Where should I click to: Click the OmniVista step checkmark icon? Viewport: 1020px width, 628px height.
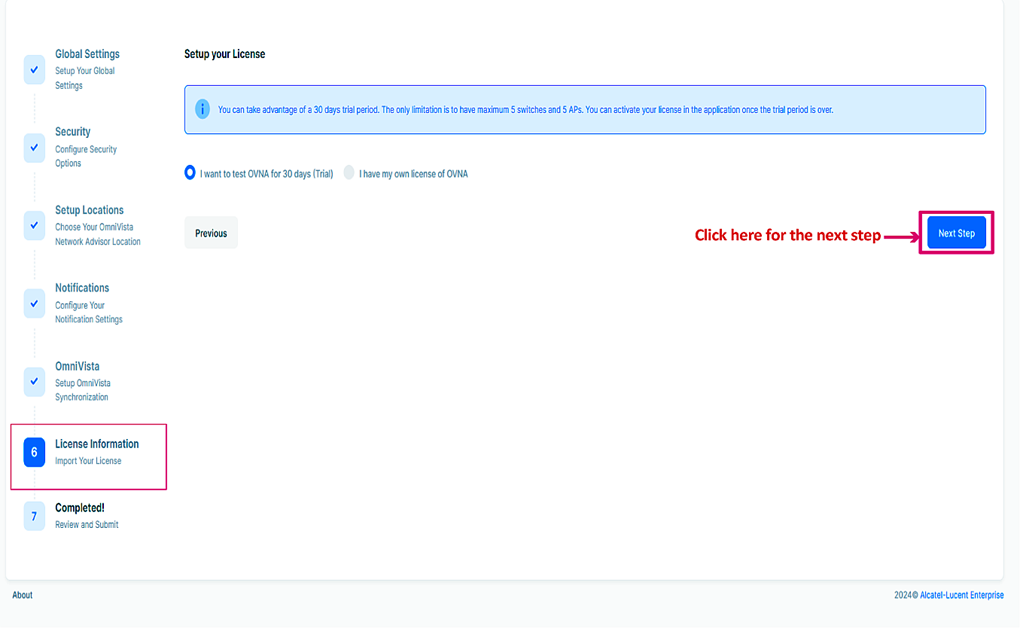pos(34,382)
